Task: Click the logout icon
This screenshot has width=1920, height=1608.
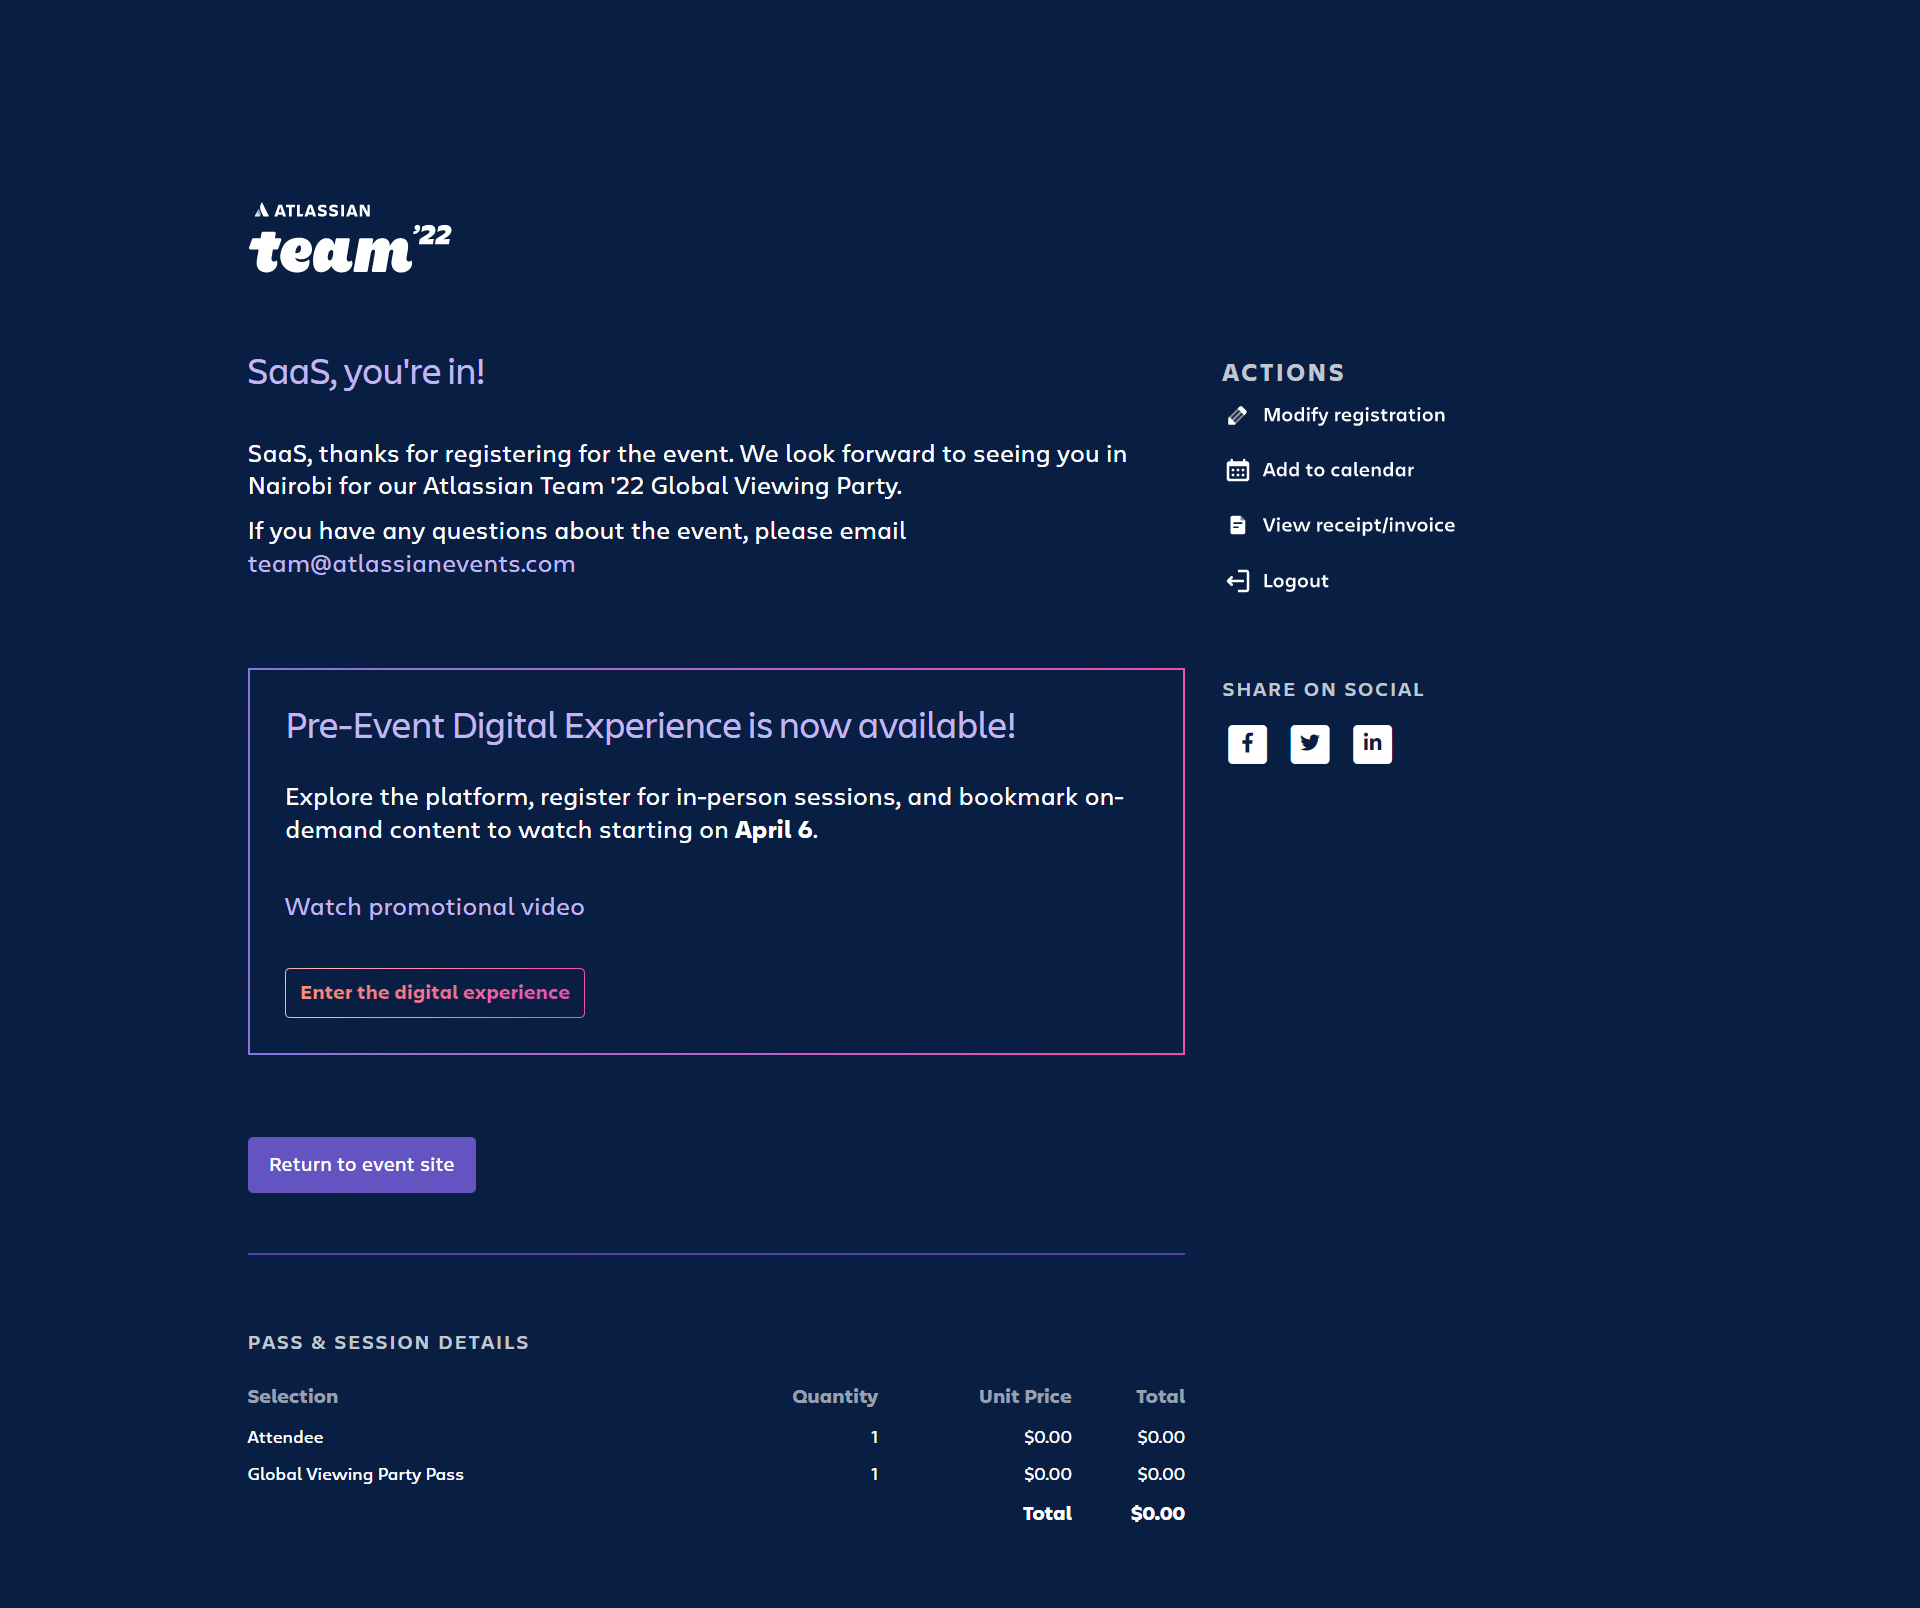Action: (1237, 579)
